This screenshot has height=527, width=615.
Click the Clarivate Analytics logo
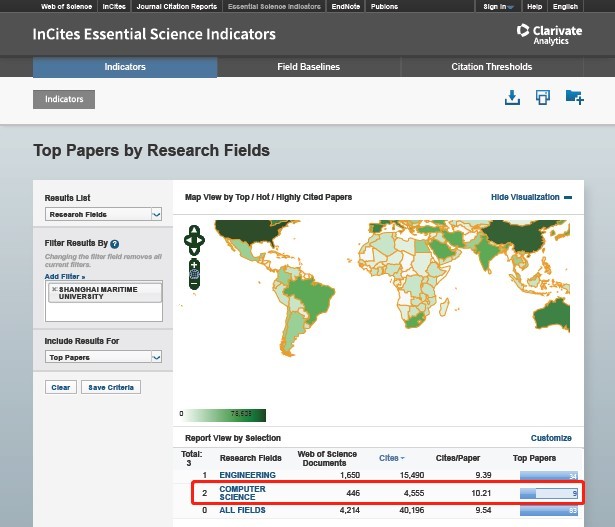[549, 35]
